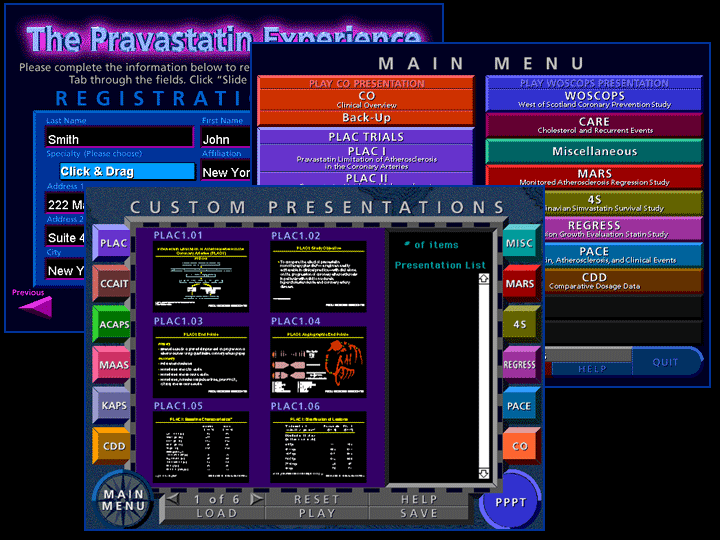720x540 pixels.
Task: Select the MISC category block
Action: point(521,243)
